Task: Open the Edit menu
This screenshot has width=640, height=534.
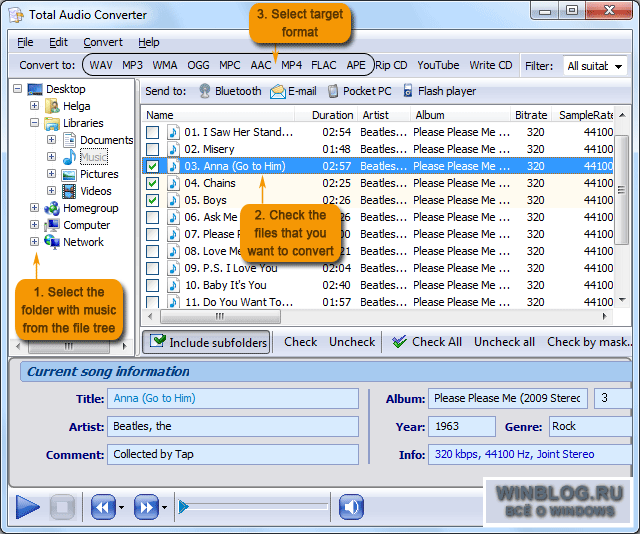Action: [58, 42]
